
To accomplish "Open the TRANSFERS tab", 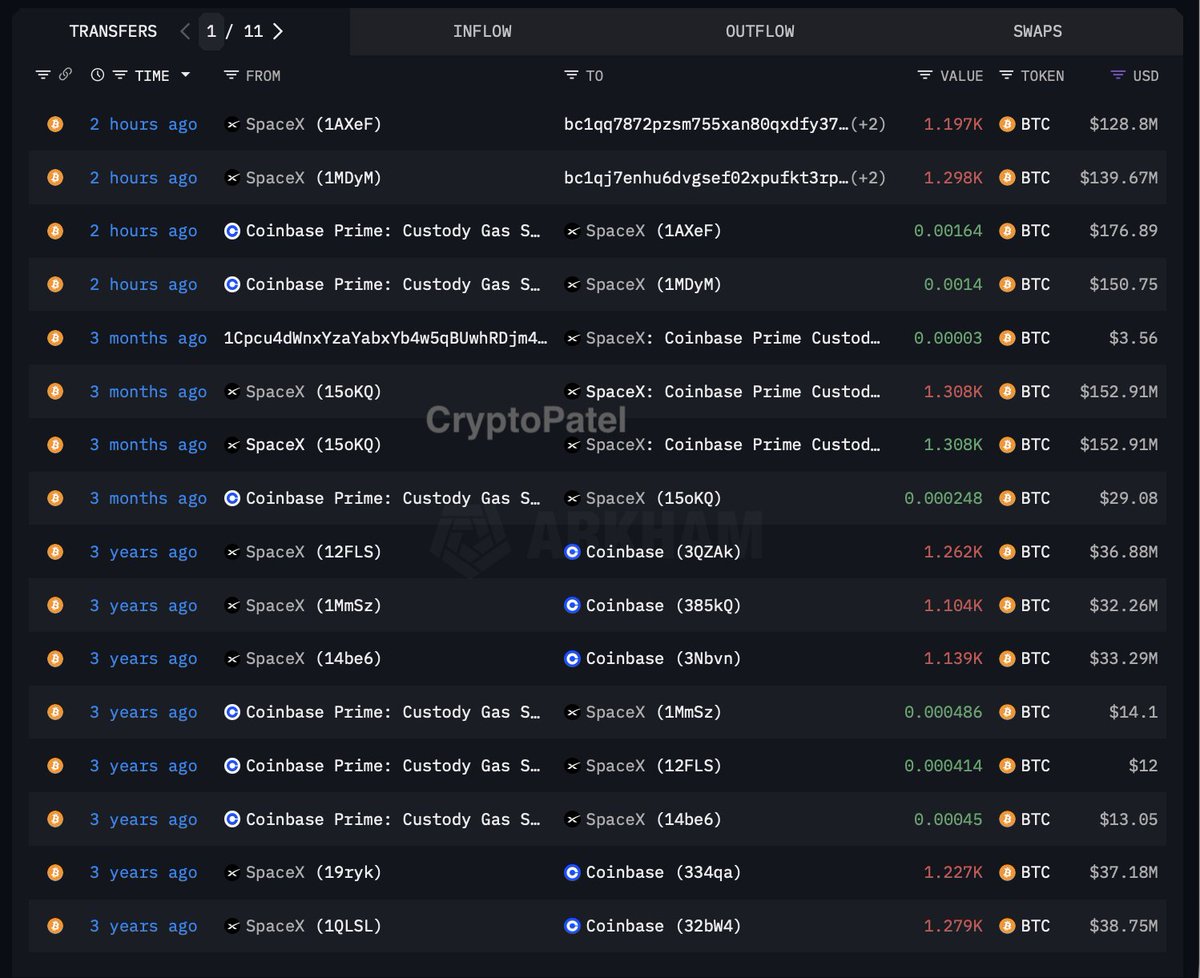I will point(113,31).
